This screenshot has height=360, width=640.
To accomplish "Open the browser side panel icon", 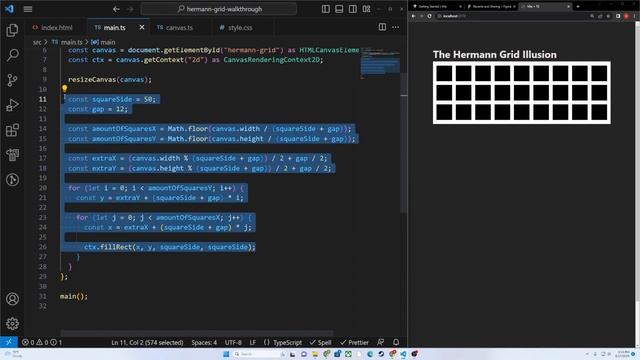I will 618,16.
